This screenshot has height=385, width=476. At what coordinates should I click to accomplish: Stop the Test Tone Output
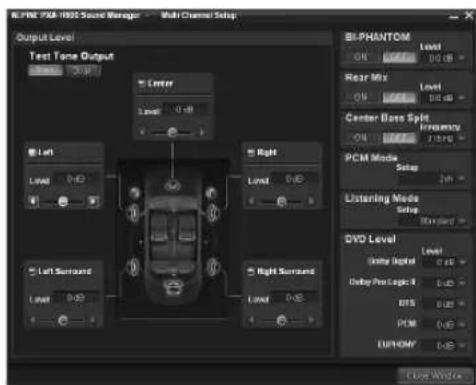[x=82, y=70]
